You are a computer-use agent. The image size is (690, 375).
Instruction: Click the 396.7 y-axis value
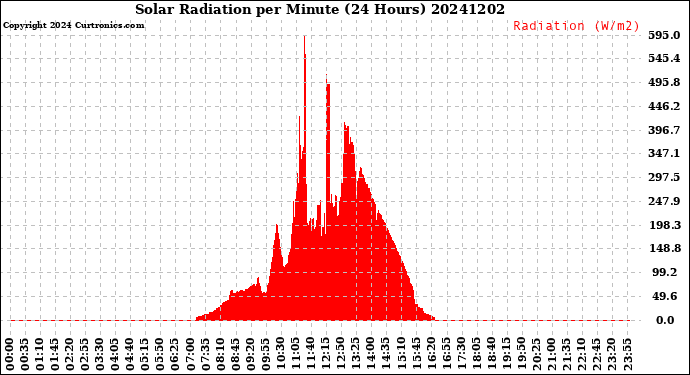click(664, 130)
